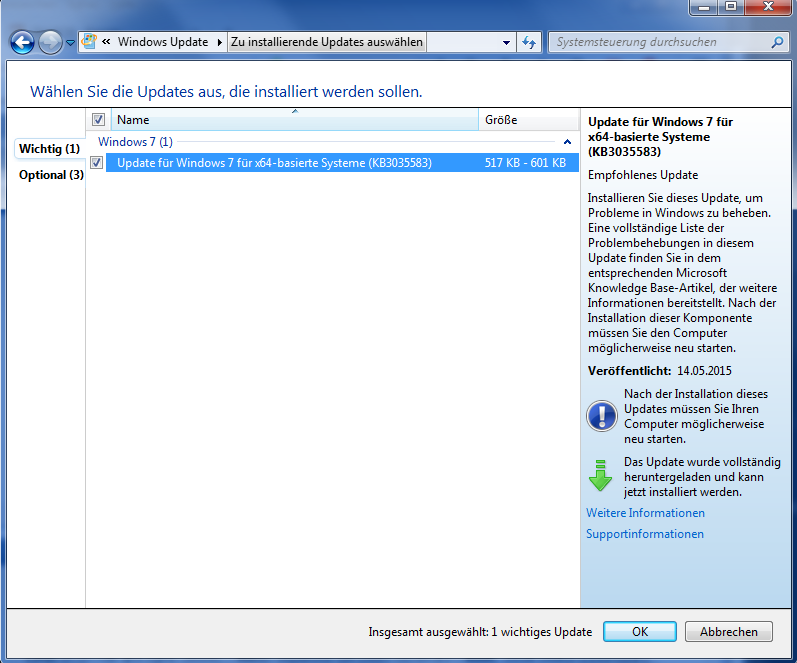The image size is (797, 663).
Task: Select Windows Update breadcrumb
Action: click(x=163, y=42)
